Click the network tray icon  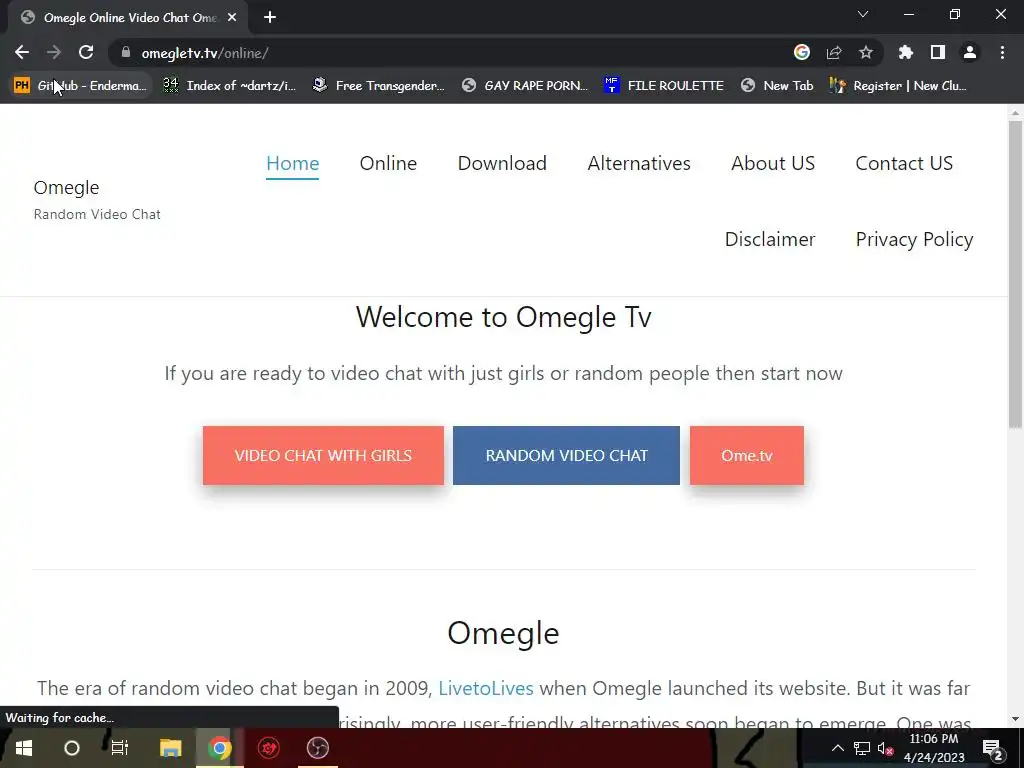click(x=862, y=748)
